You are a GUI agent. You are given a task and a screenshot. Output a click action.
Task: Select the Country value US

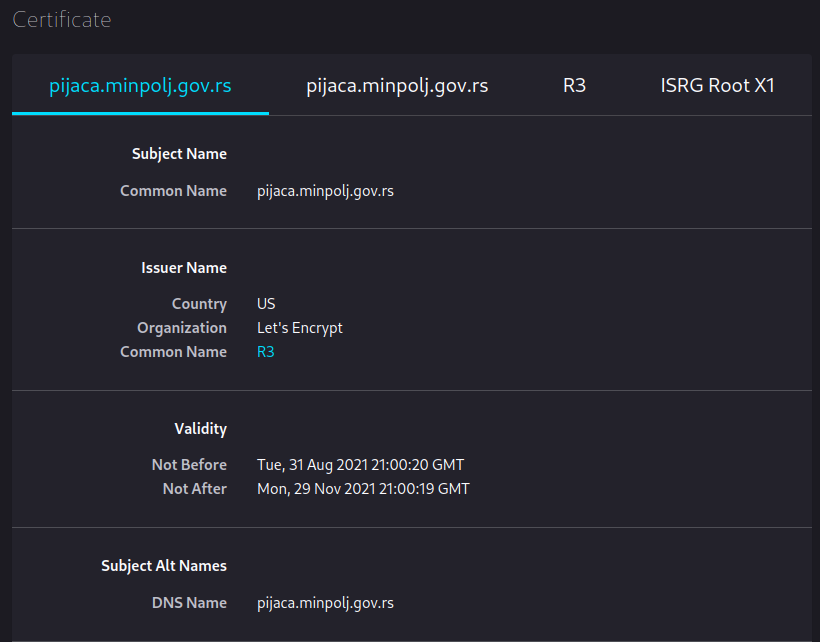266,304
